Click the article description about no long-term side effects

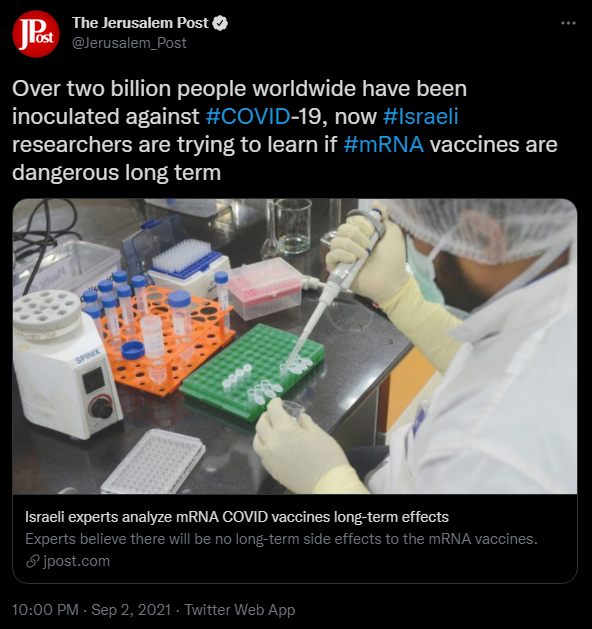(x=281, y=539)
